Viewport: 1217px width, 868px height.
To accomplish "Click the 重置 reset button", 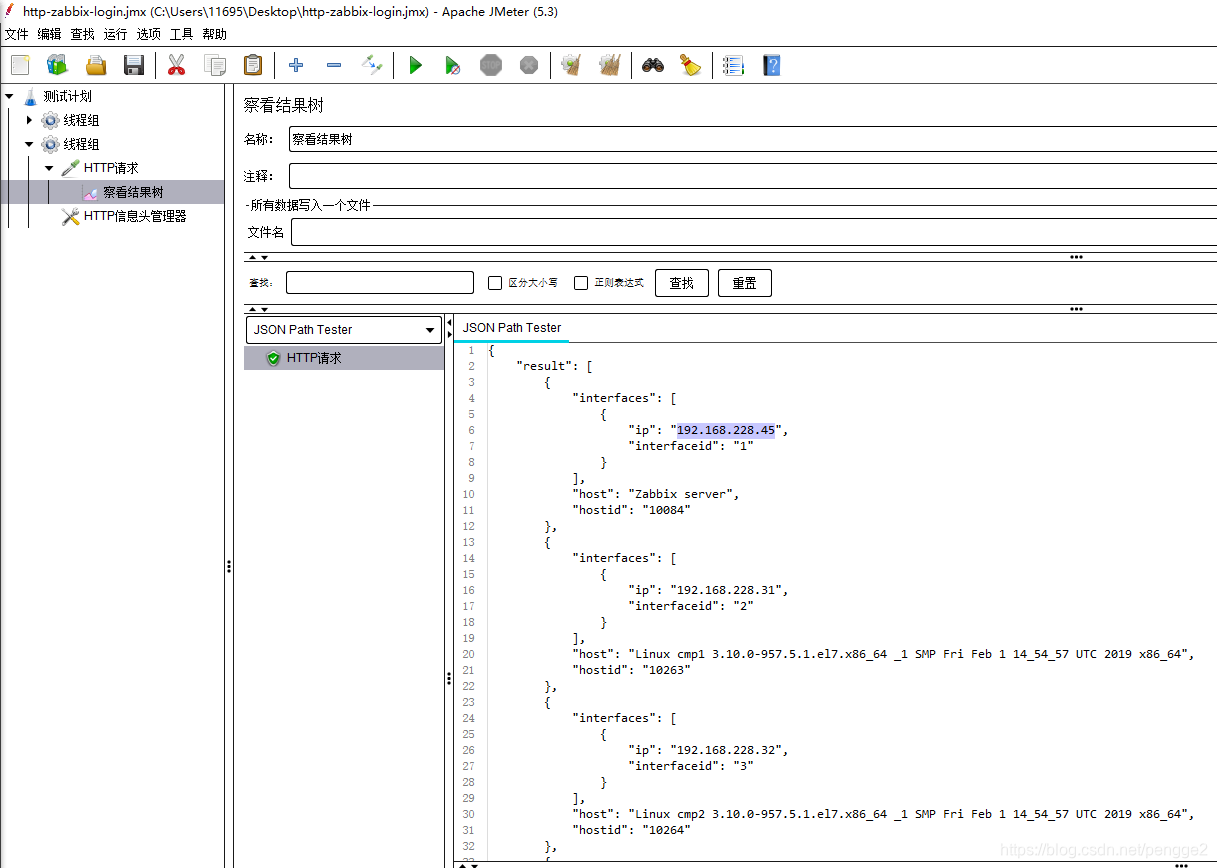I will coord(745,283).
